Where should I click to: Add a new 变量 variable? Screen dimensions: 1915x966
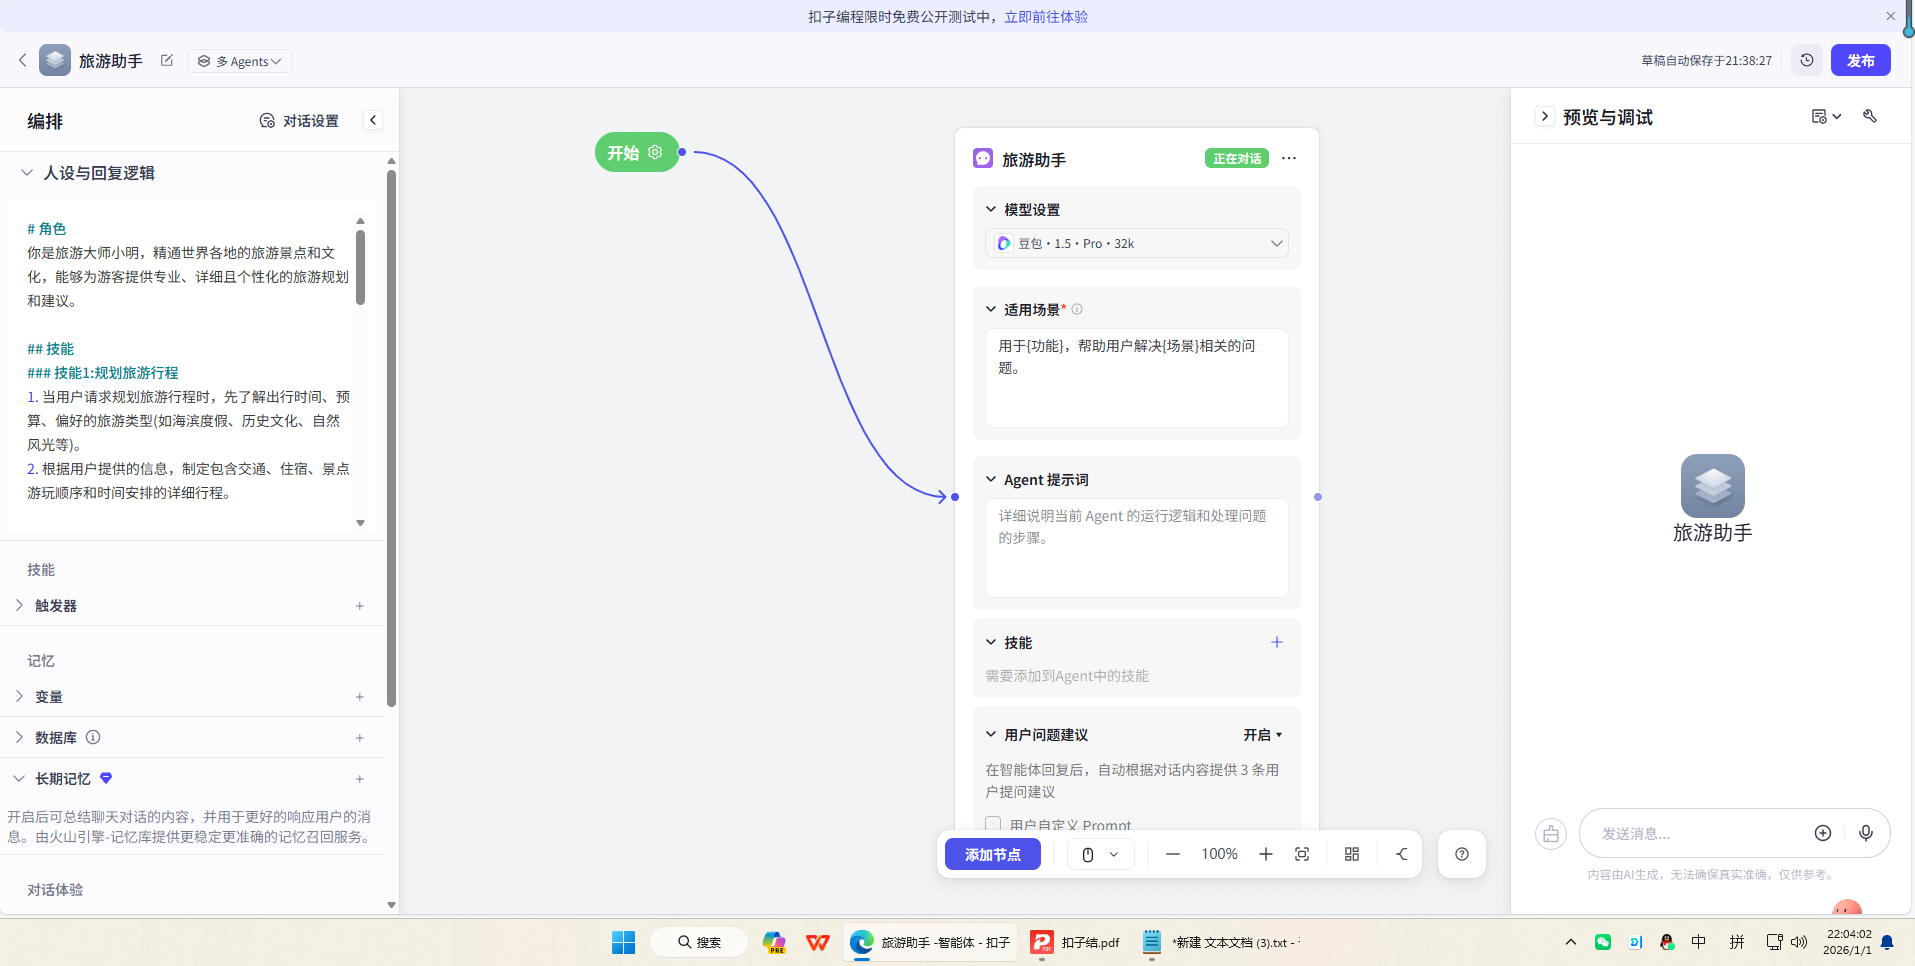point(360,697)
